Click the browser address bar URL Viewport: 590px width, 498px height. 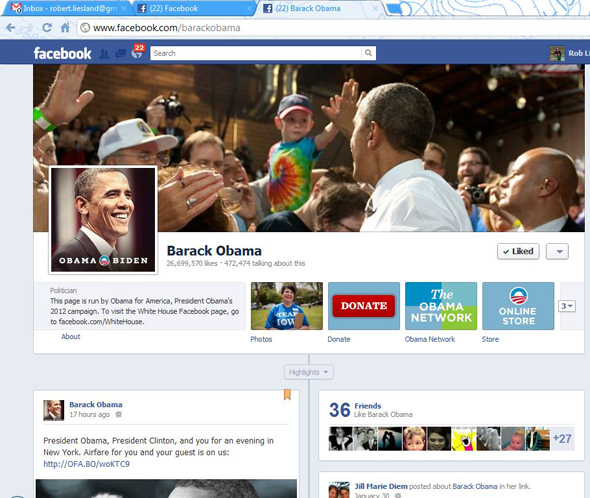tap(166, 28)
